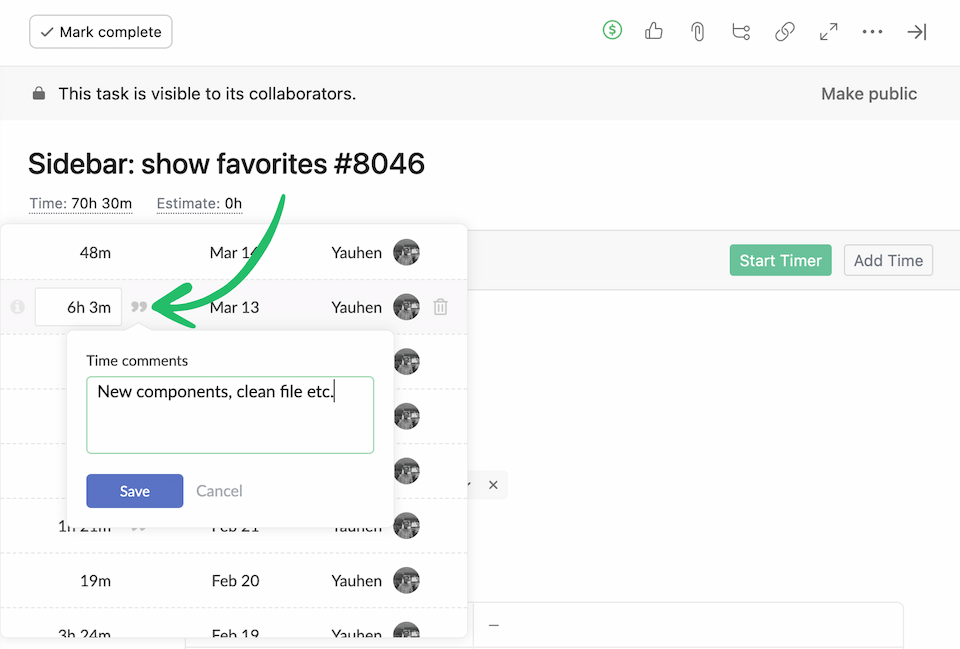The width and height of the screenshot is (960, 649).
Task: Toggle task completion with Mark complete
Action: [x=100, y=31]
